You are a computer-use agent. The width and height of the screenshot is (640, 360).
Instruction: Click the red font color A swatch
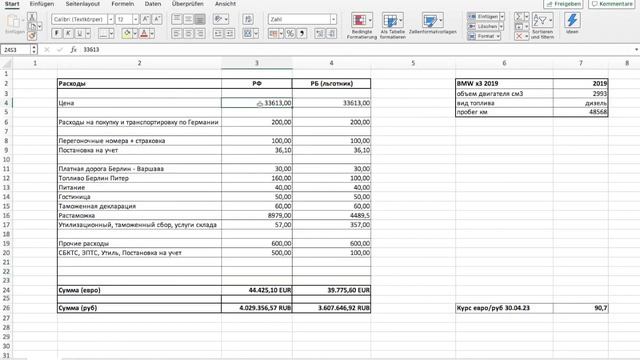tap(144, 33)
